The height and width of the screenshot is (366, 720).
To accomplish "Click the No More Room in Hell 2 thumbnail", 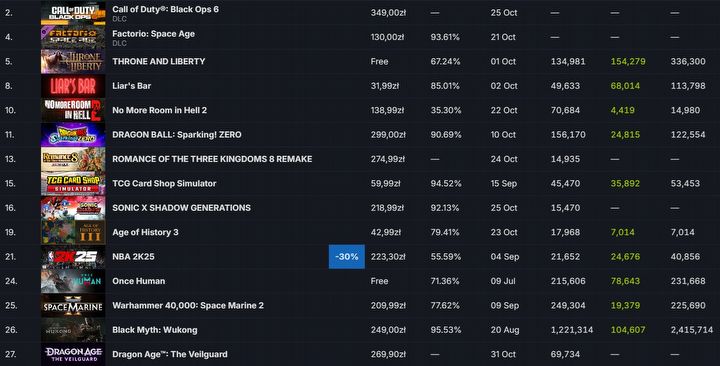I will tap(73, 110).
